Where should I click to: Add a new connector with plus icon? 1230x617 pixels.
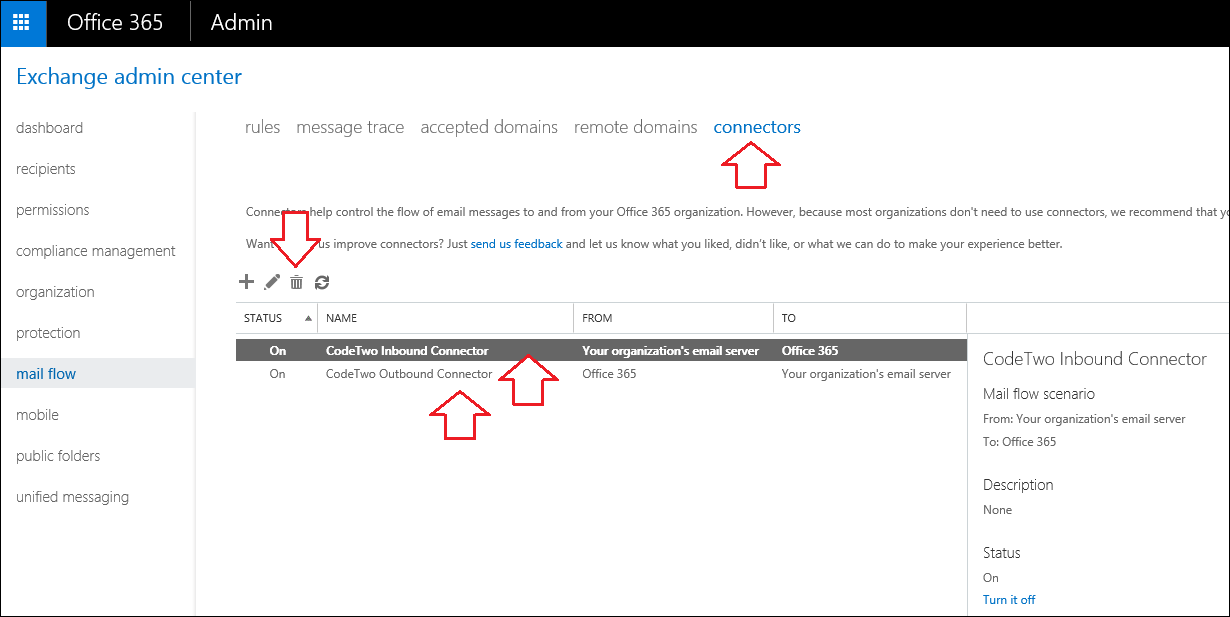[247, 282]
